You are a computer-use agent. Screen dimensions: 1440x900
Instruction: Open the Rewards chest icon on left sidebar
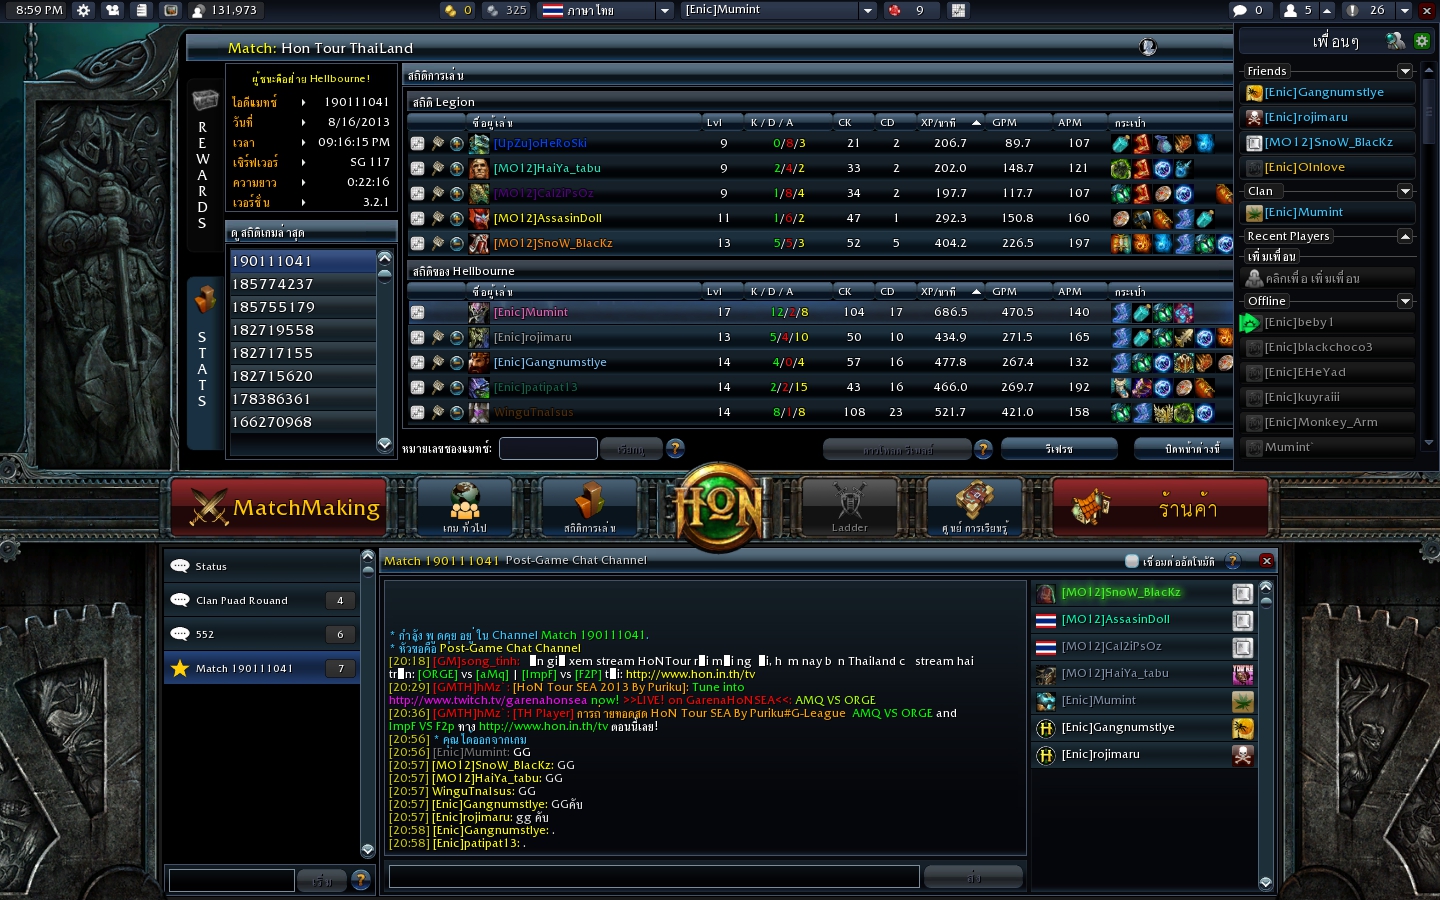pyautogui.click(x=205, y=100)
